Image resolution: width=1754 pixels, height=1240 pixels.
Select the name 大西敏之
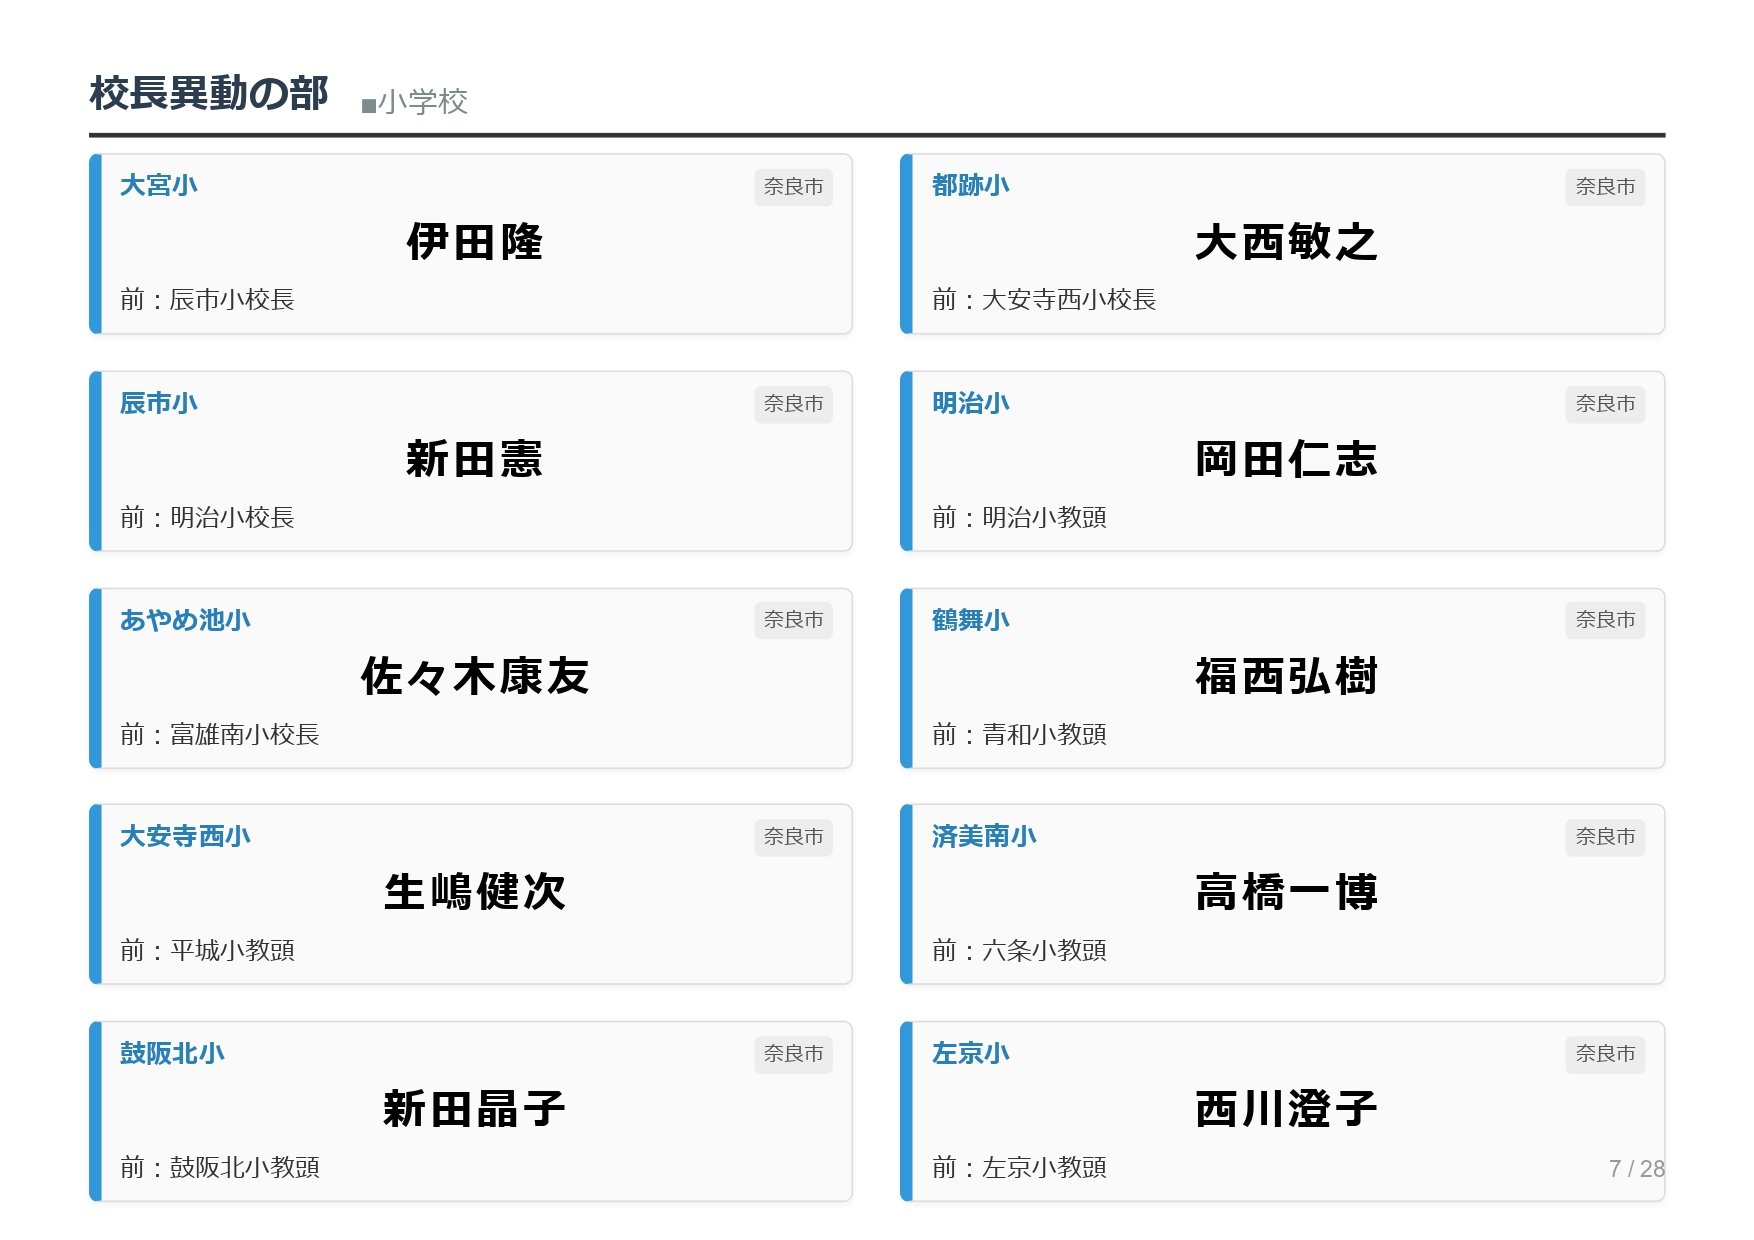[x=1286, y=243]
